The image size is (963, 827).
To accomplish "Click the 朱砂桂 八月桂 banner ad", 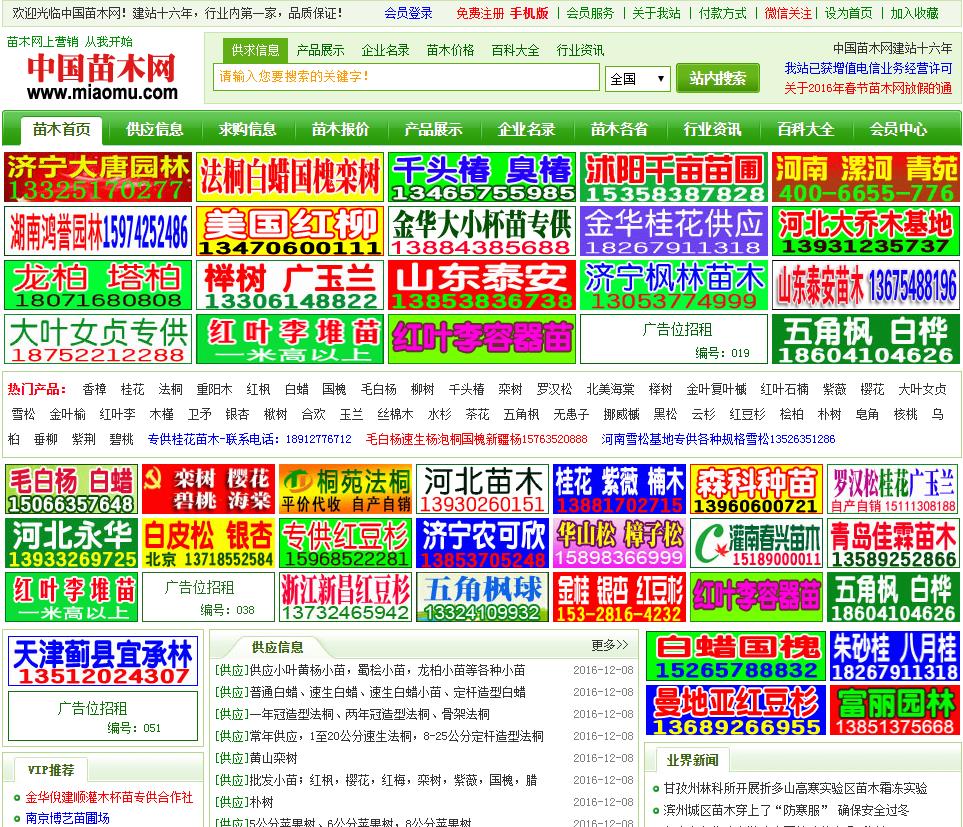I will coord(895,656).
